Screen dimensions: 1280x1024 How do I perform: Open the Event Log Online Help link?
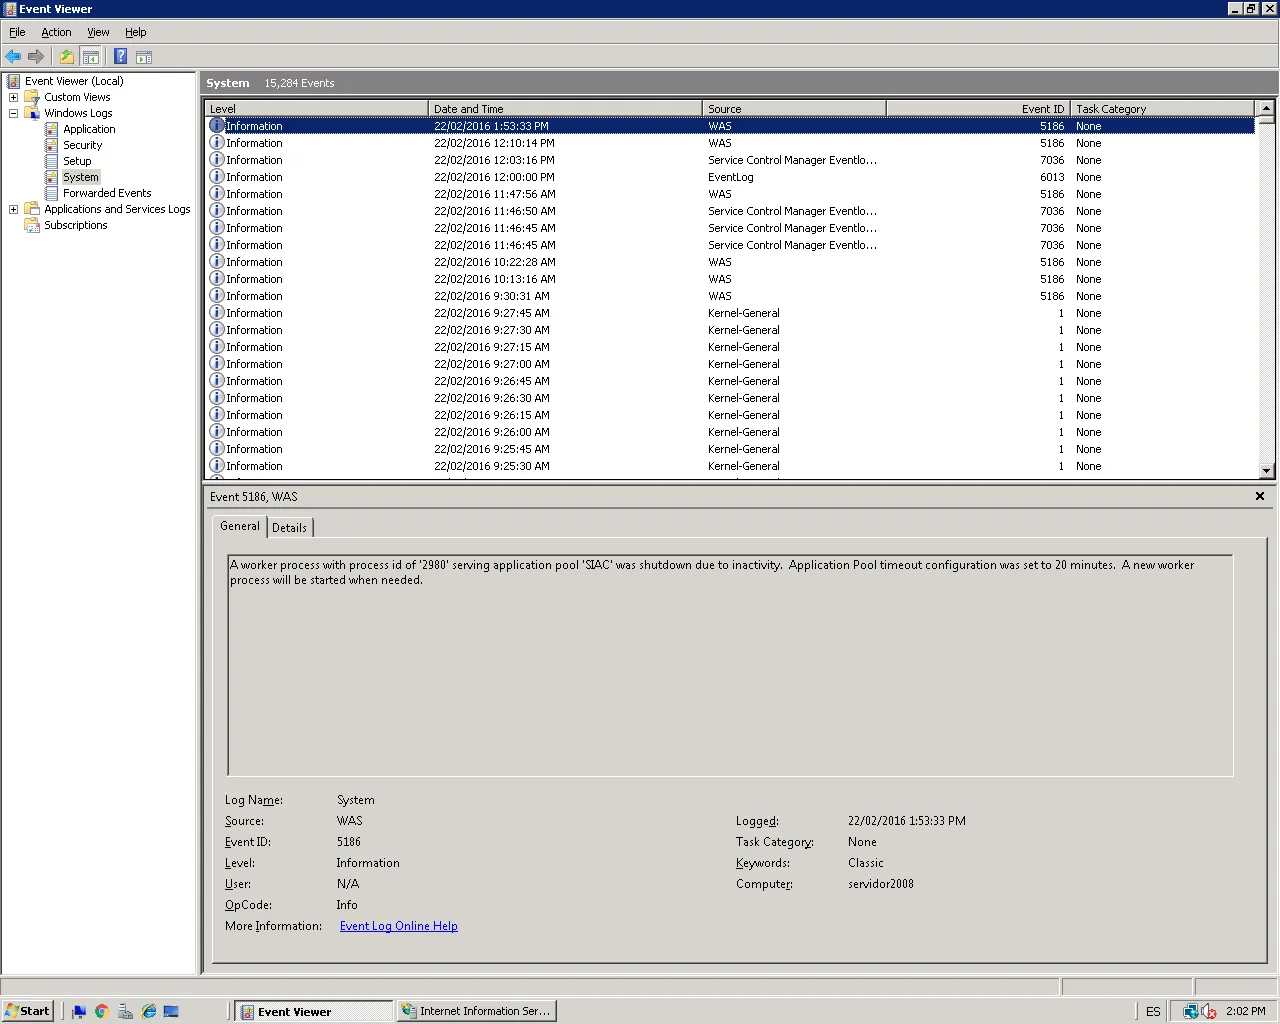point(399,926)
